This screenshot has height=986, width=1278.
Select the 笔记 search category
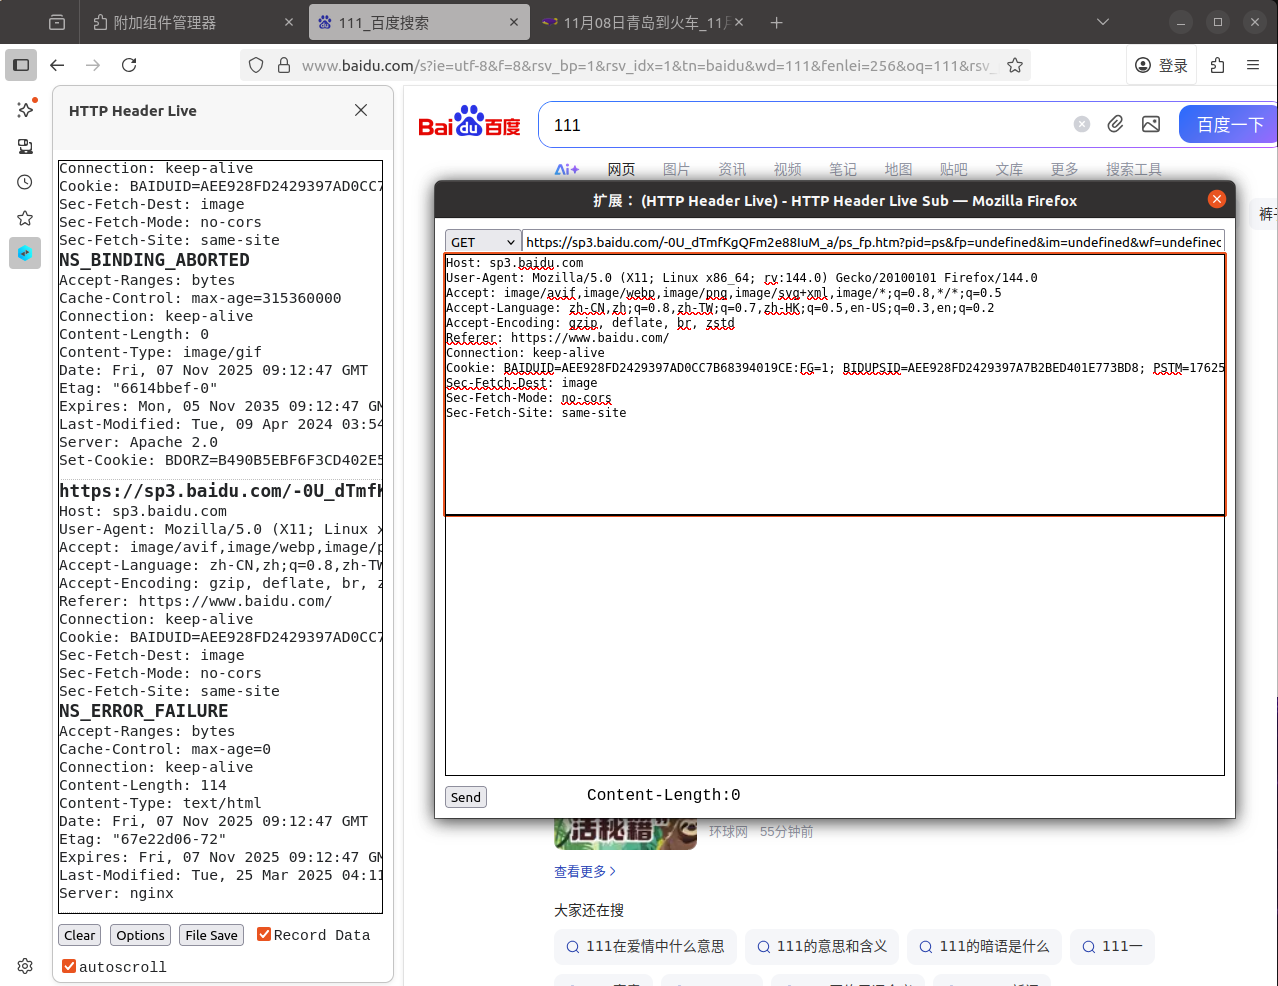pyautogui.click(x=843, y=169)
